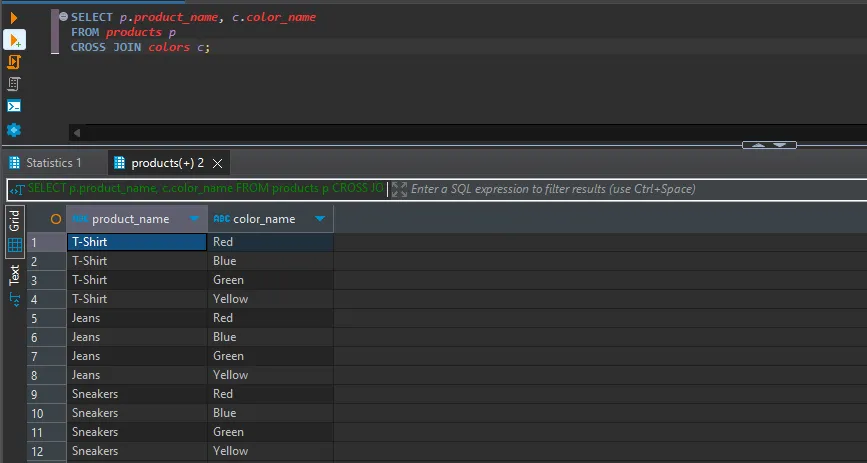The image size is (867, 463).
Task: Select row number 5 header
Action: tap(46, 319)
